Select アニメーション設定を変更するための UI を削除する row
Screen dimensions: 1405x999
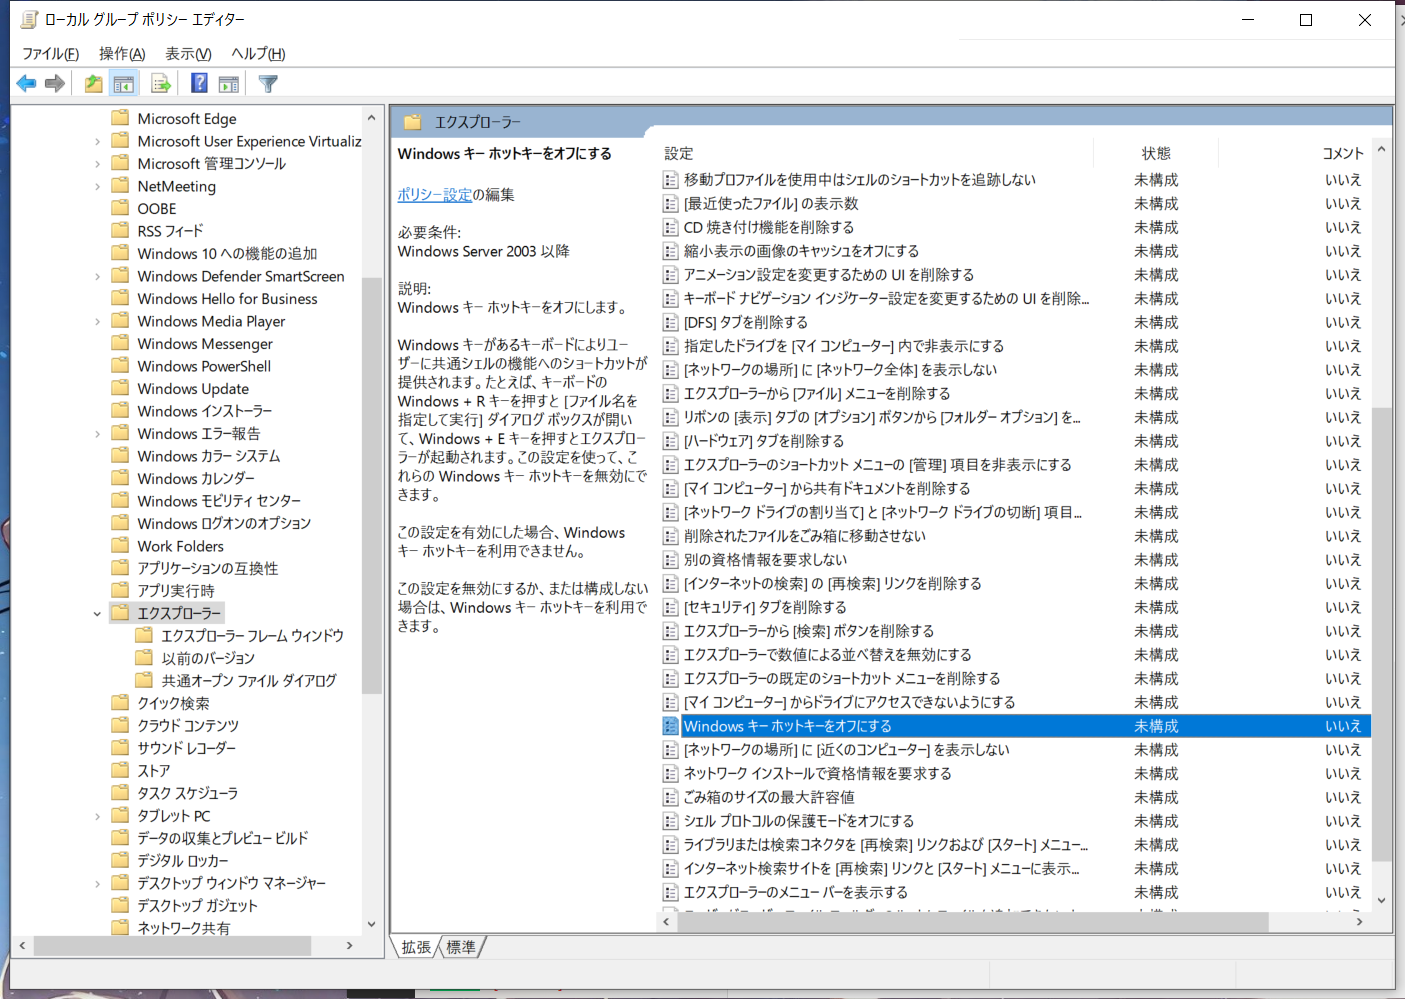pos(1015,275)
